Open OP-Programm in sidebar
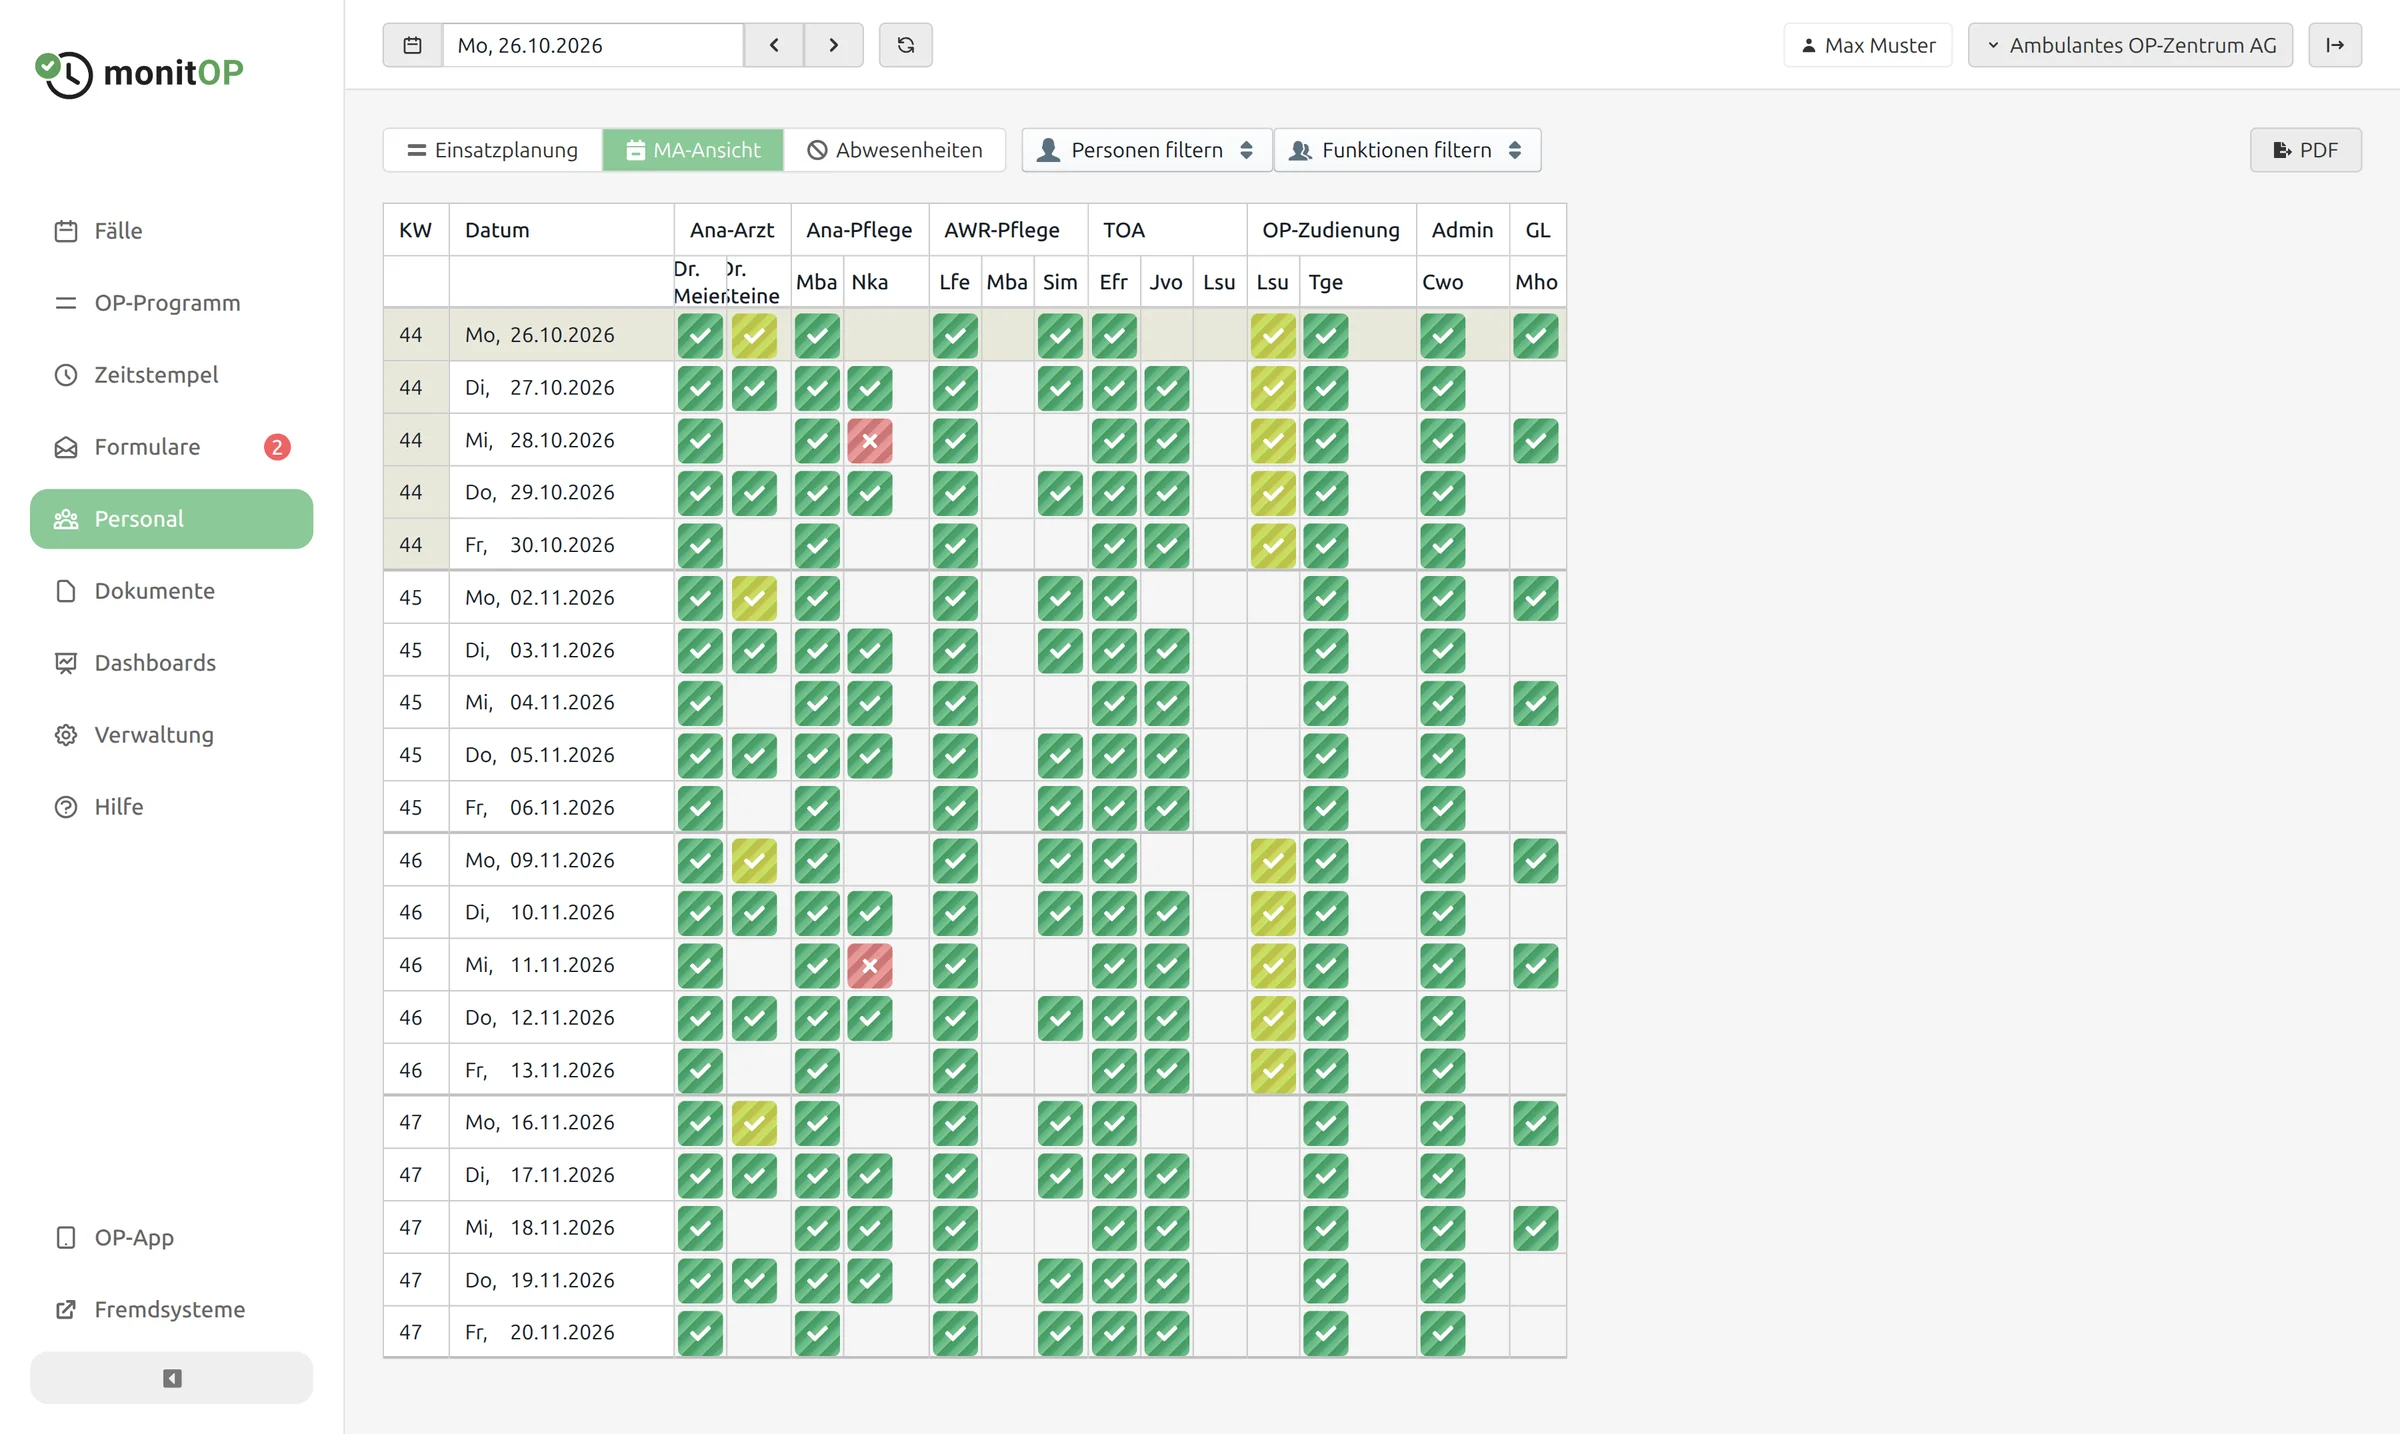The image size is (2400, 1434). 171,303
